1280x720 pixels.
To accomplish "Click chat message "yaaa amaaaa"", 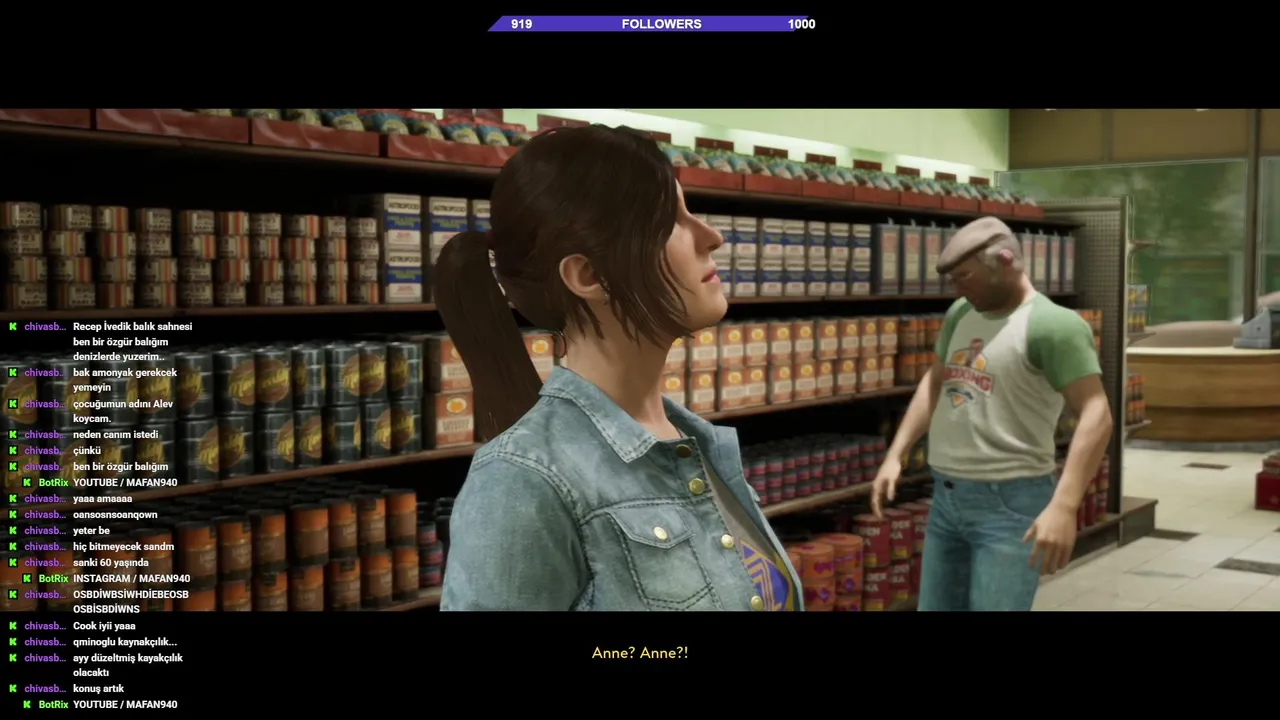I will coord(102,499).
